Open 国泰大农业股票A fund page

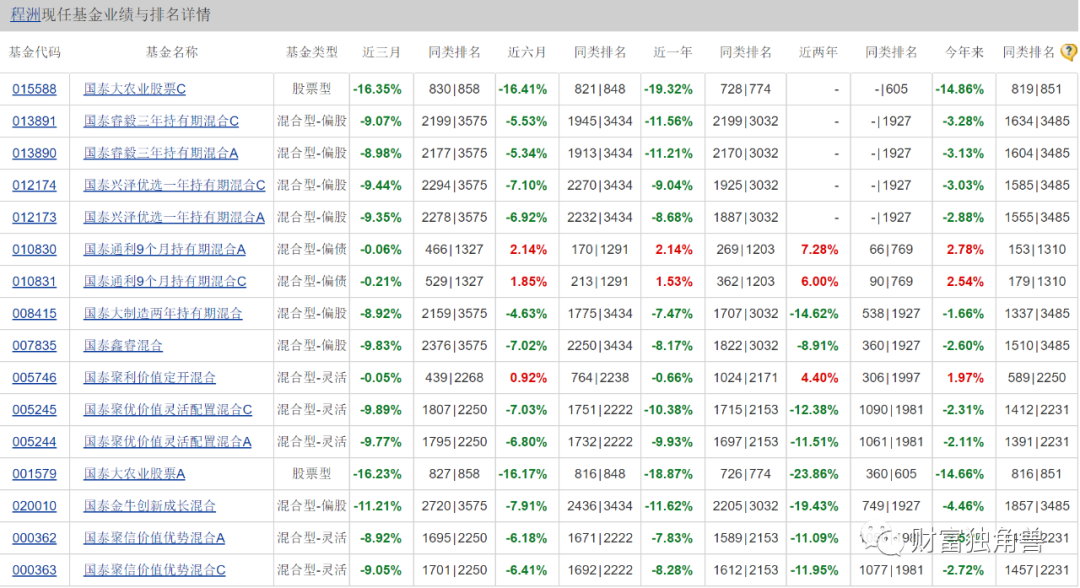point(134,474)
